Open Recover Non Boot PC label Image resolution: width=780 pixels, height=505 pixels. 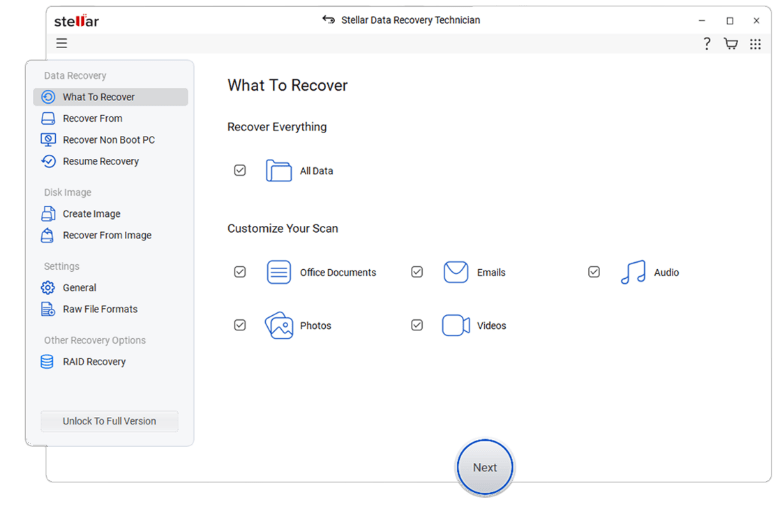(109, 140)
